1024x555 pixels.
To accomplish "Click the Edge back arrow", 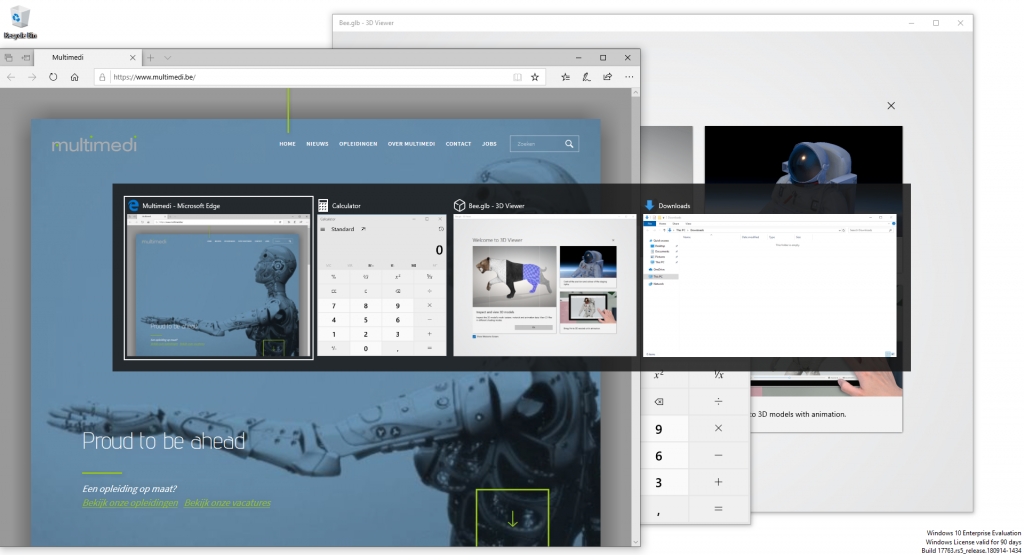I will point(11,77).
